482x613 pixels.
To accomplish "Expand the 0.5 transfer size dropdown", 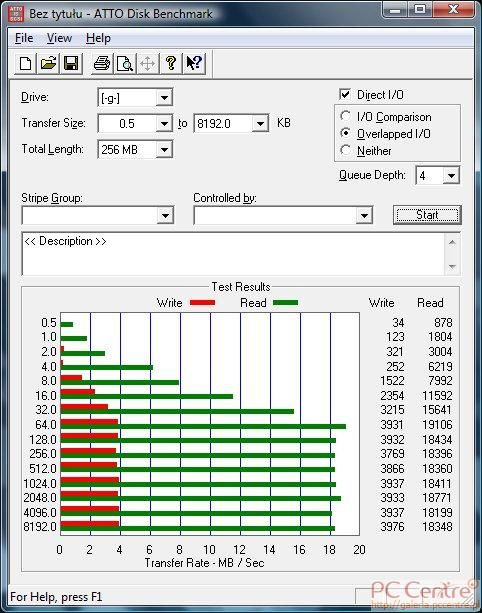I will pos(164,124).
